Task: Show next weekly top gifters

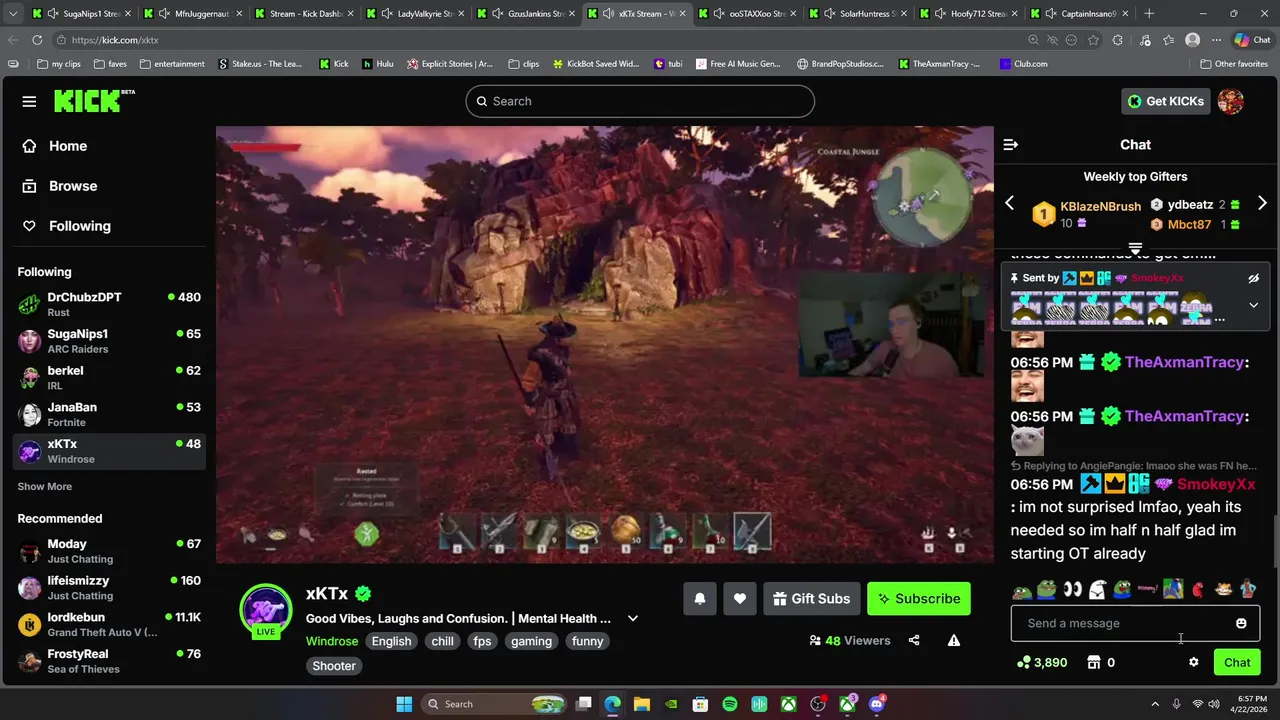Action: pyautogui.click(x=1262, y=203)
